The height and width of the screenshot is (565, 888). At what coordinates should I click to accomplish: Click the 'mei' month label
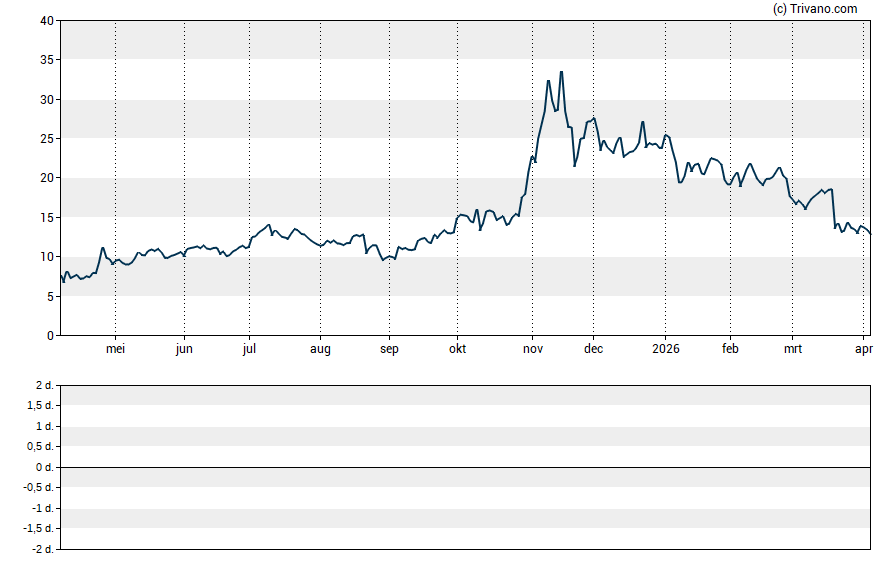(x=116, y=349)
